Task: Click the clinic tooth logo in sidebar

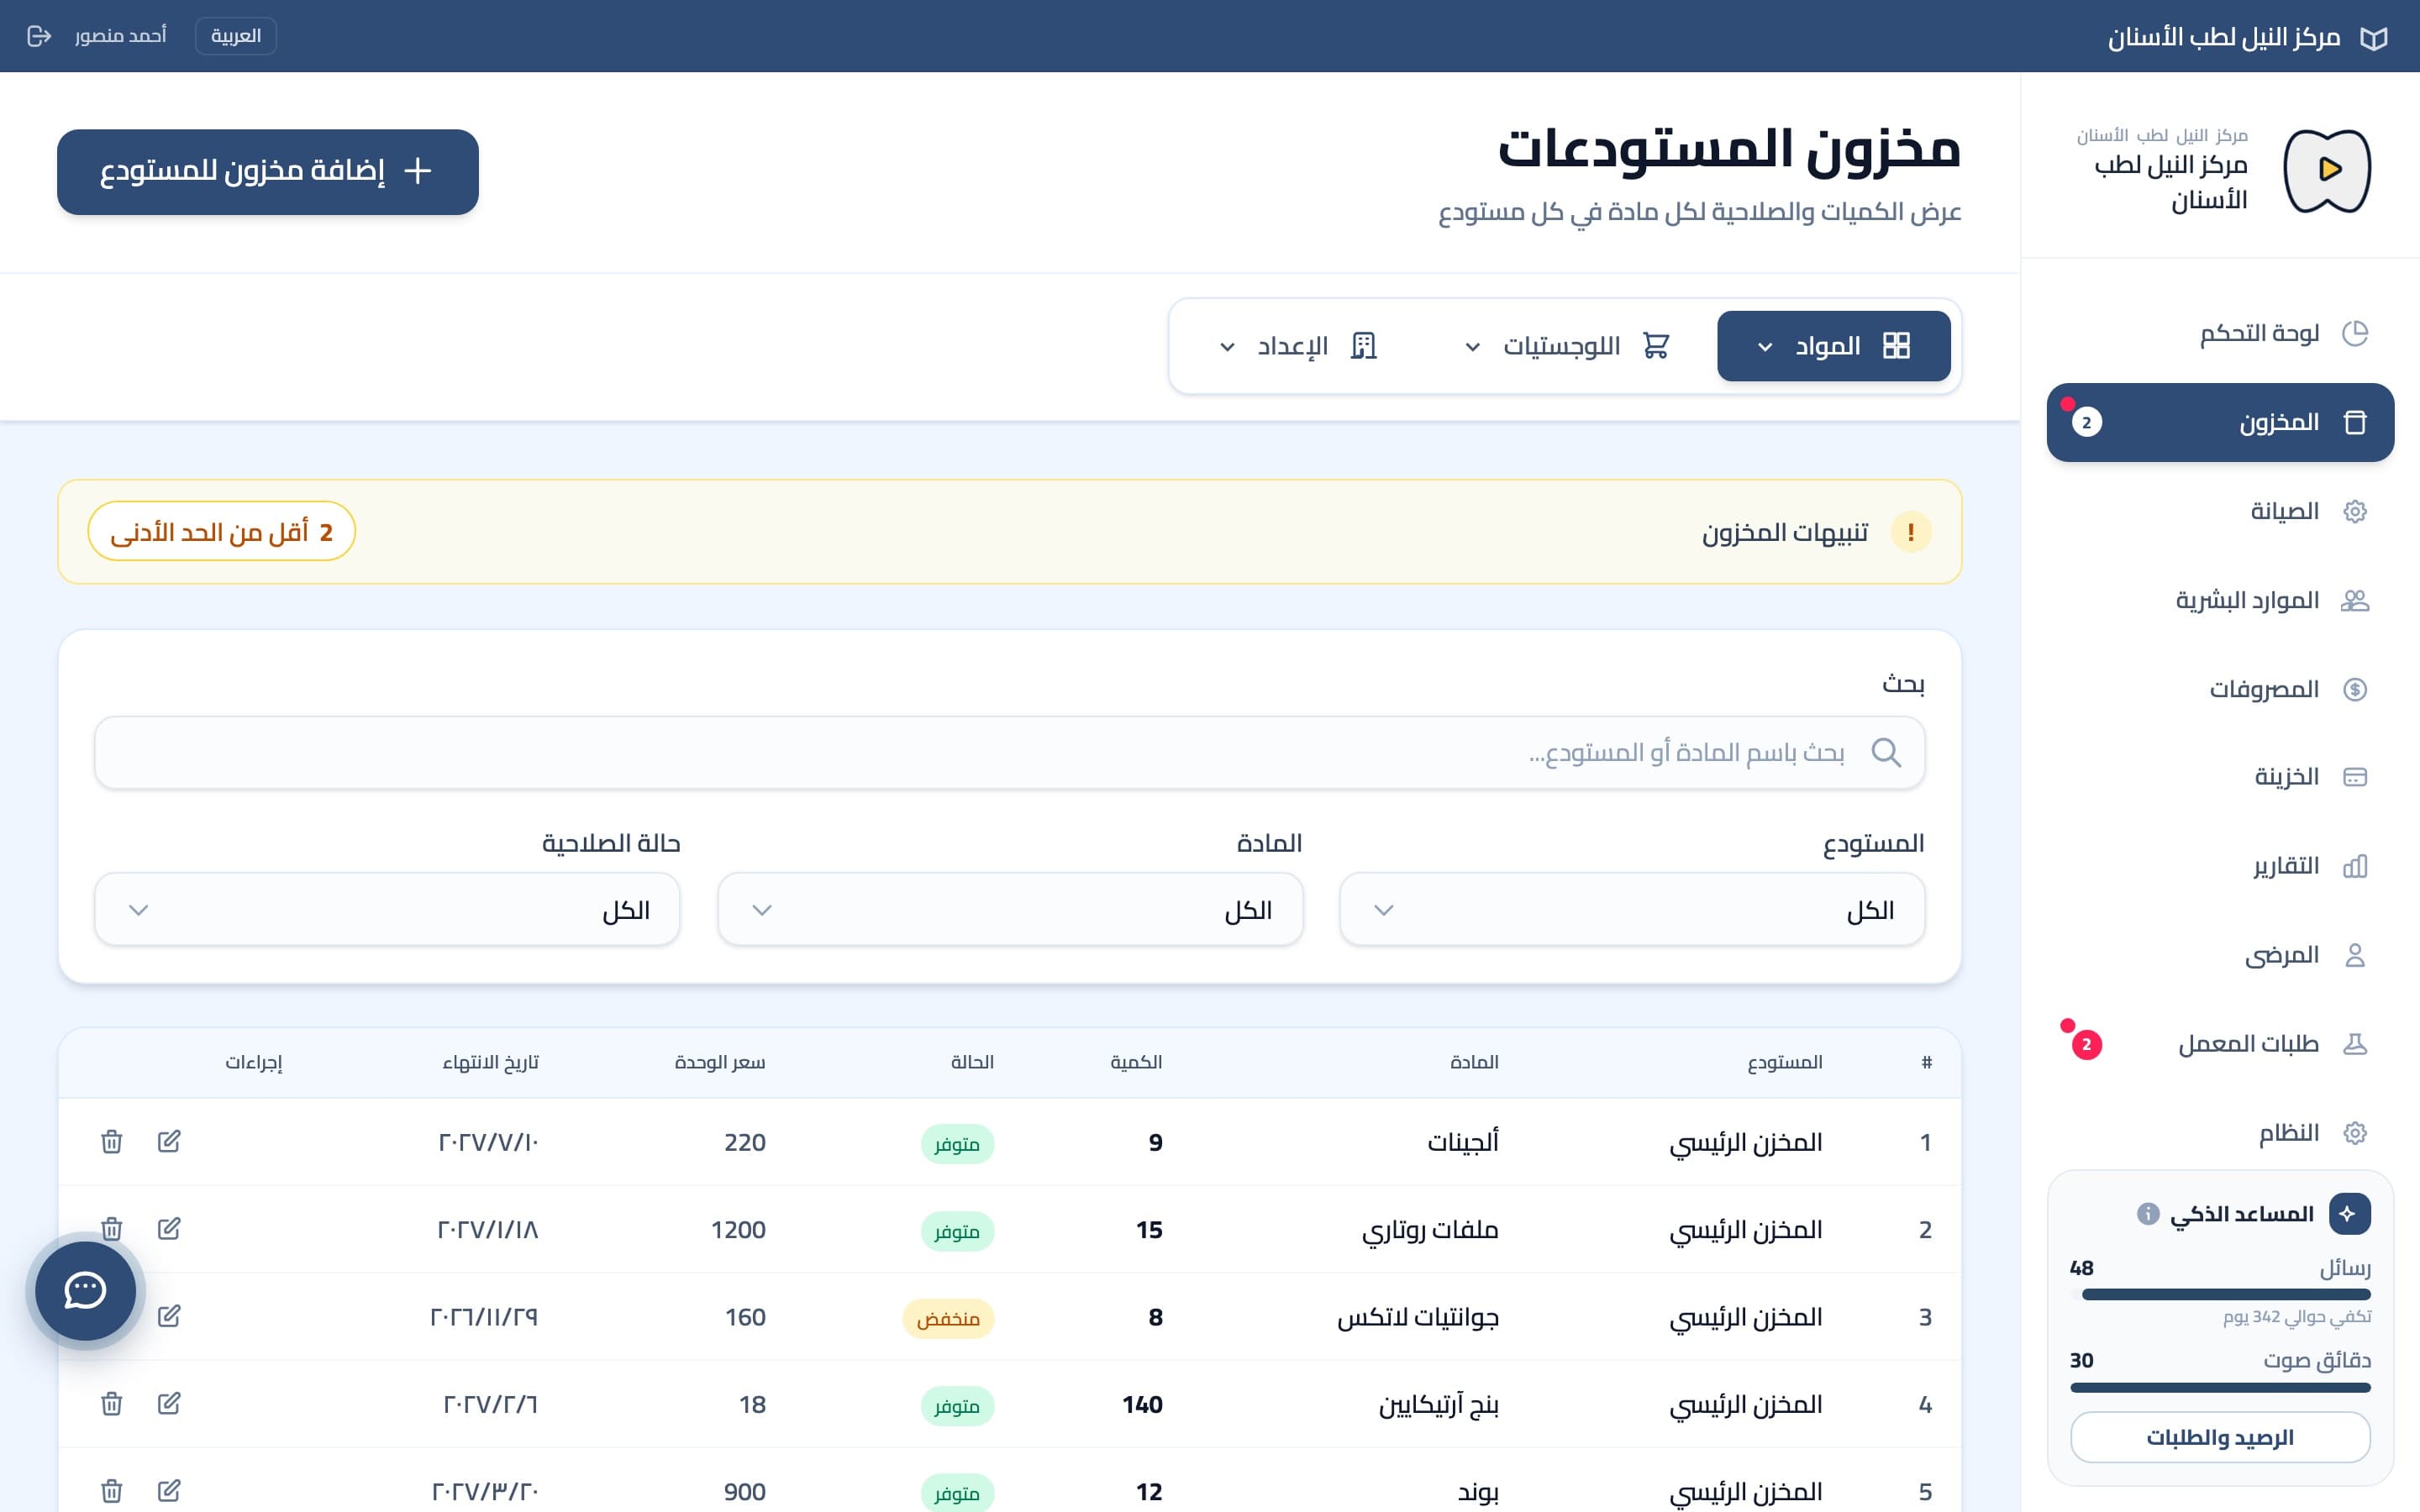Action: click(2328, 170)
